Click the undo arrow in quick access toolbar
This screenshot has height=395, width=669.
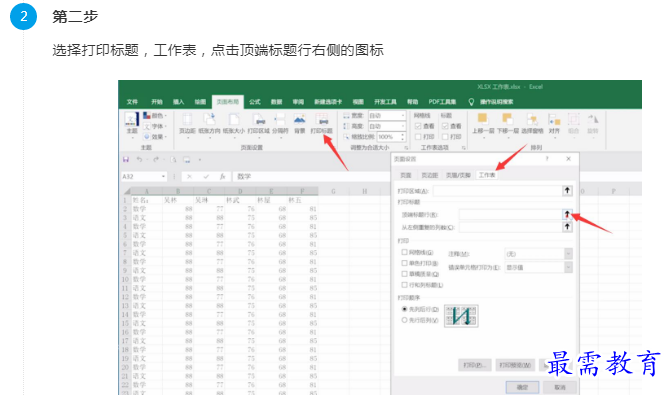139,159
